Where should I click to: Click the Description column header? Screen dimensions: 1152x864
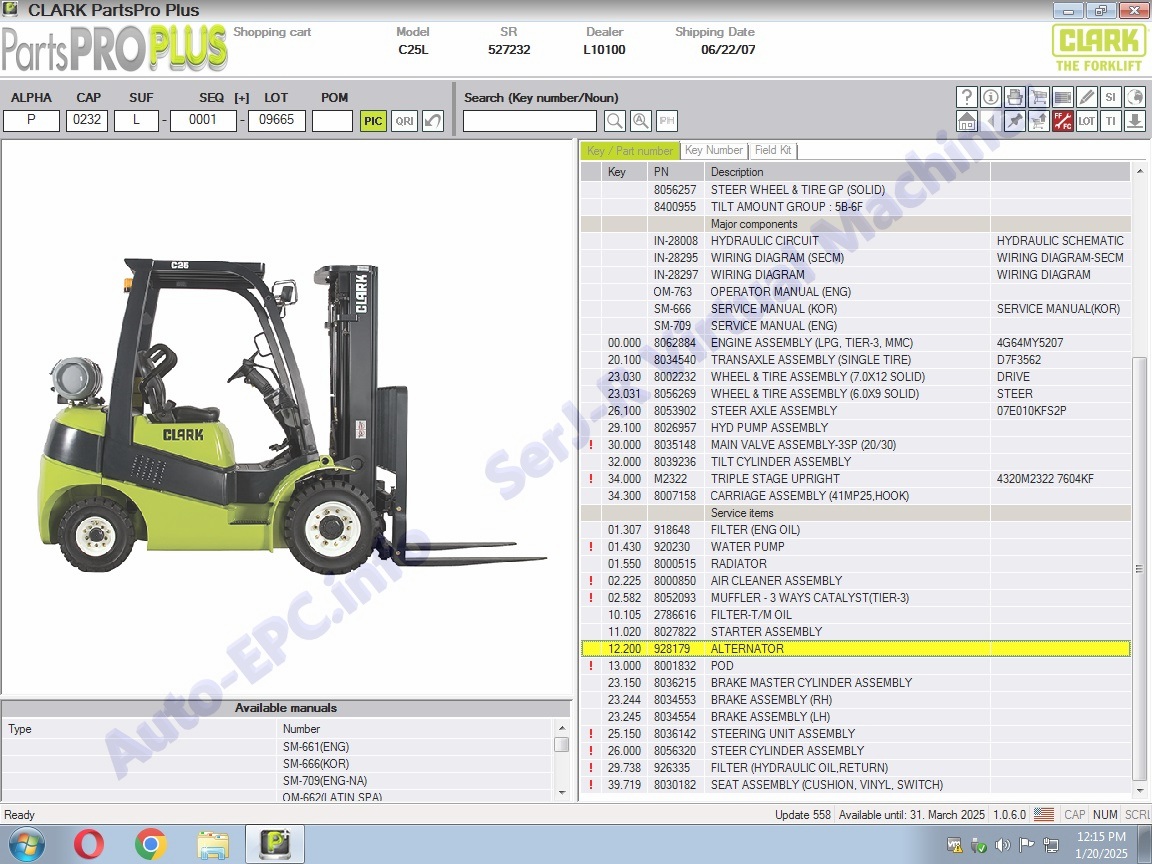(x=847, y=172)
